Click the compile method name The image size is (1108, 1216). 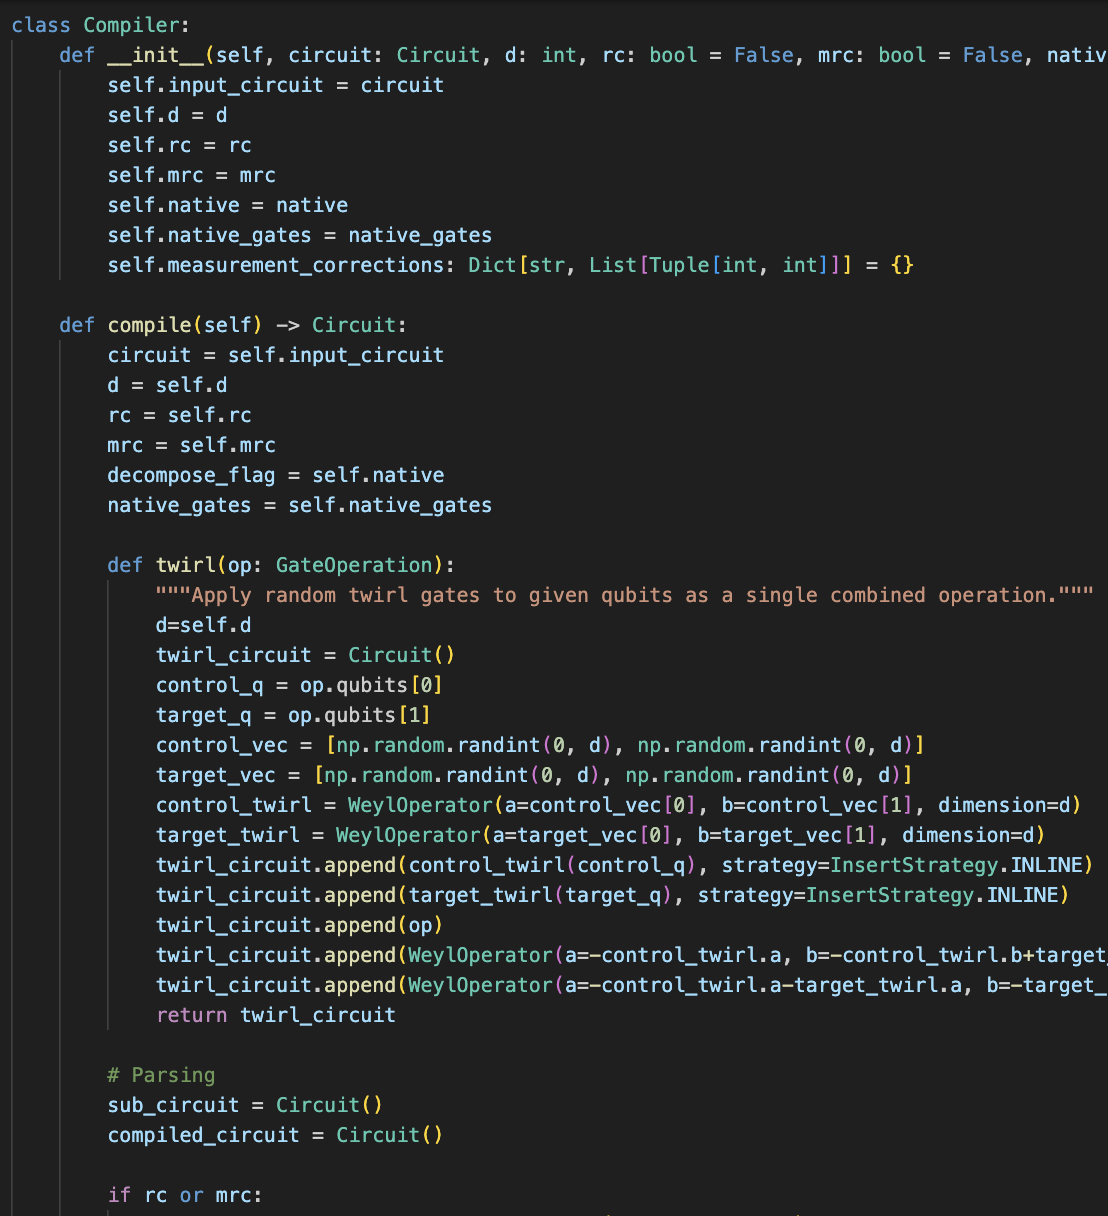click(x=149, y=325)
